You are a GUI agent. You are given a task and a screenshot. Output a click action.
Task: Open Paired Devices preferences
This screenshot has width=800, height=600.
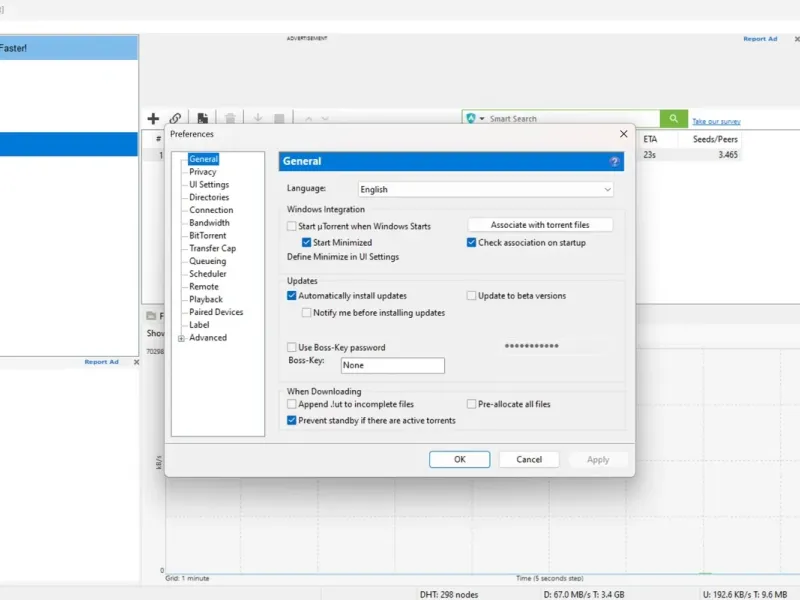coord(216,312)
